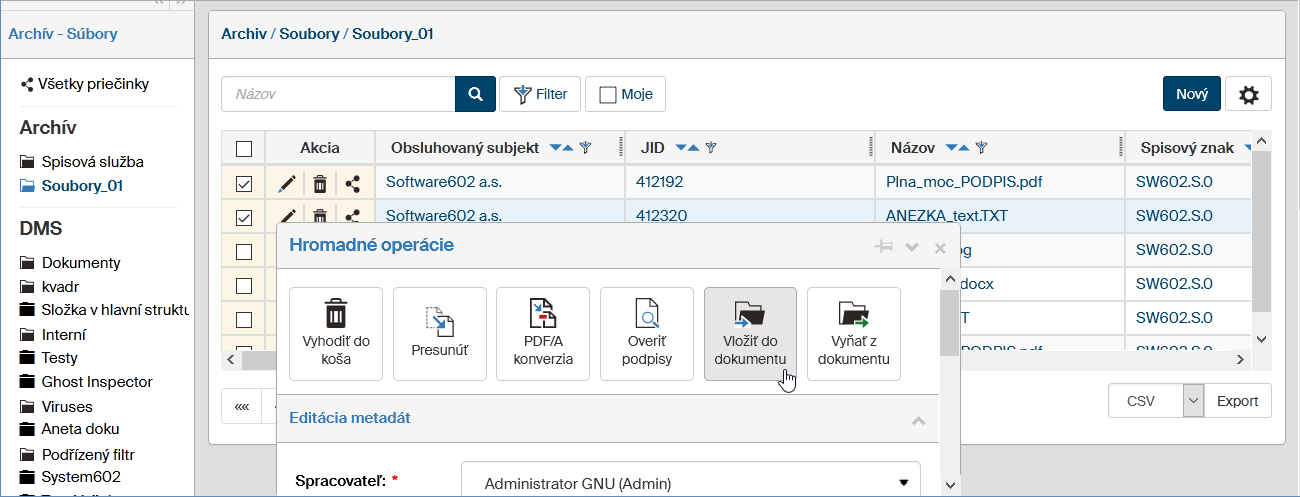
Task: Click Vyhodiť do koša bulk action
Action: [336, 334]
